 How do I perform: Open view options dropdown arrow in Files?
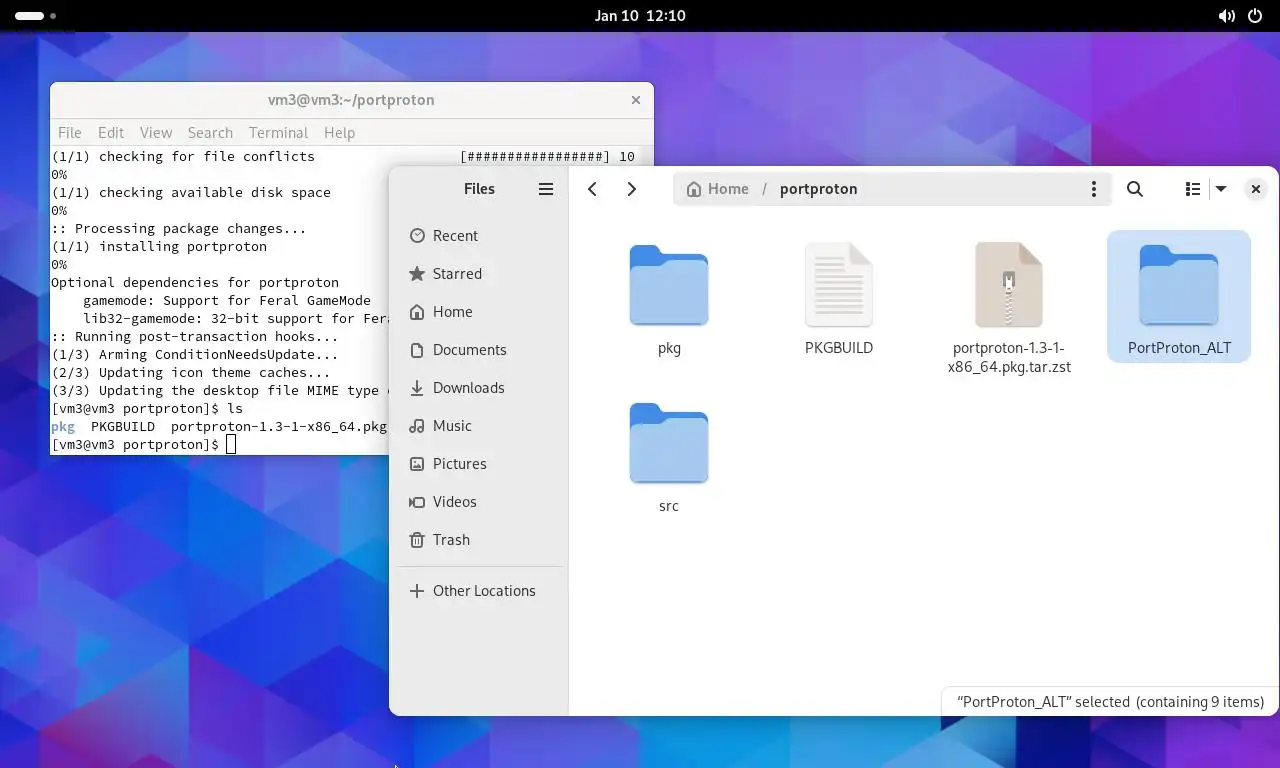[x=1221, y=189]
